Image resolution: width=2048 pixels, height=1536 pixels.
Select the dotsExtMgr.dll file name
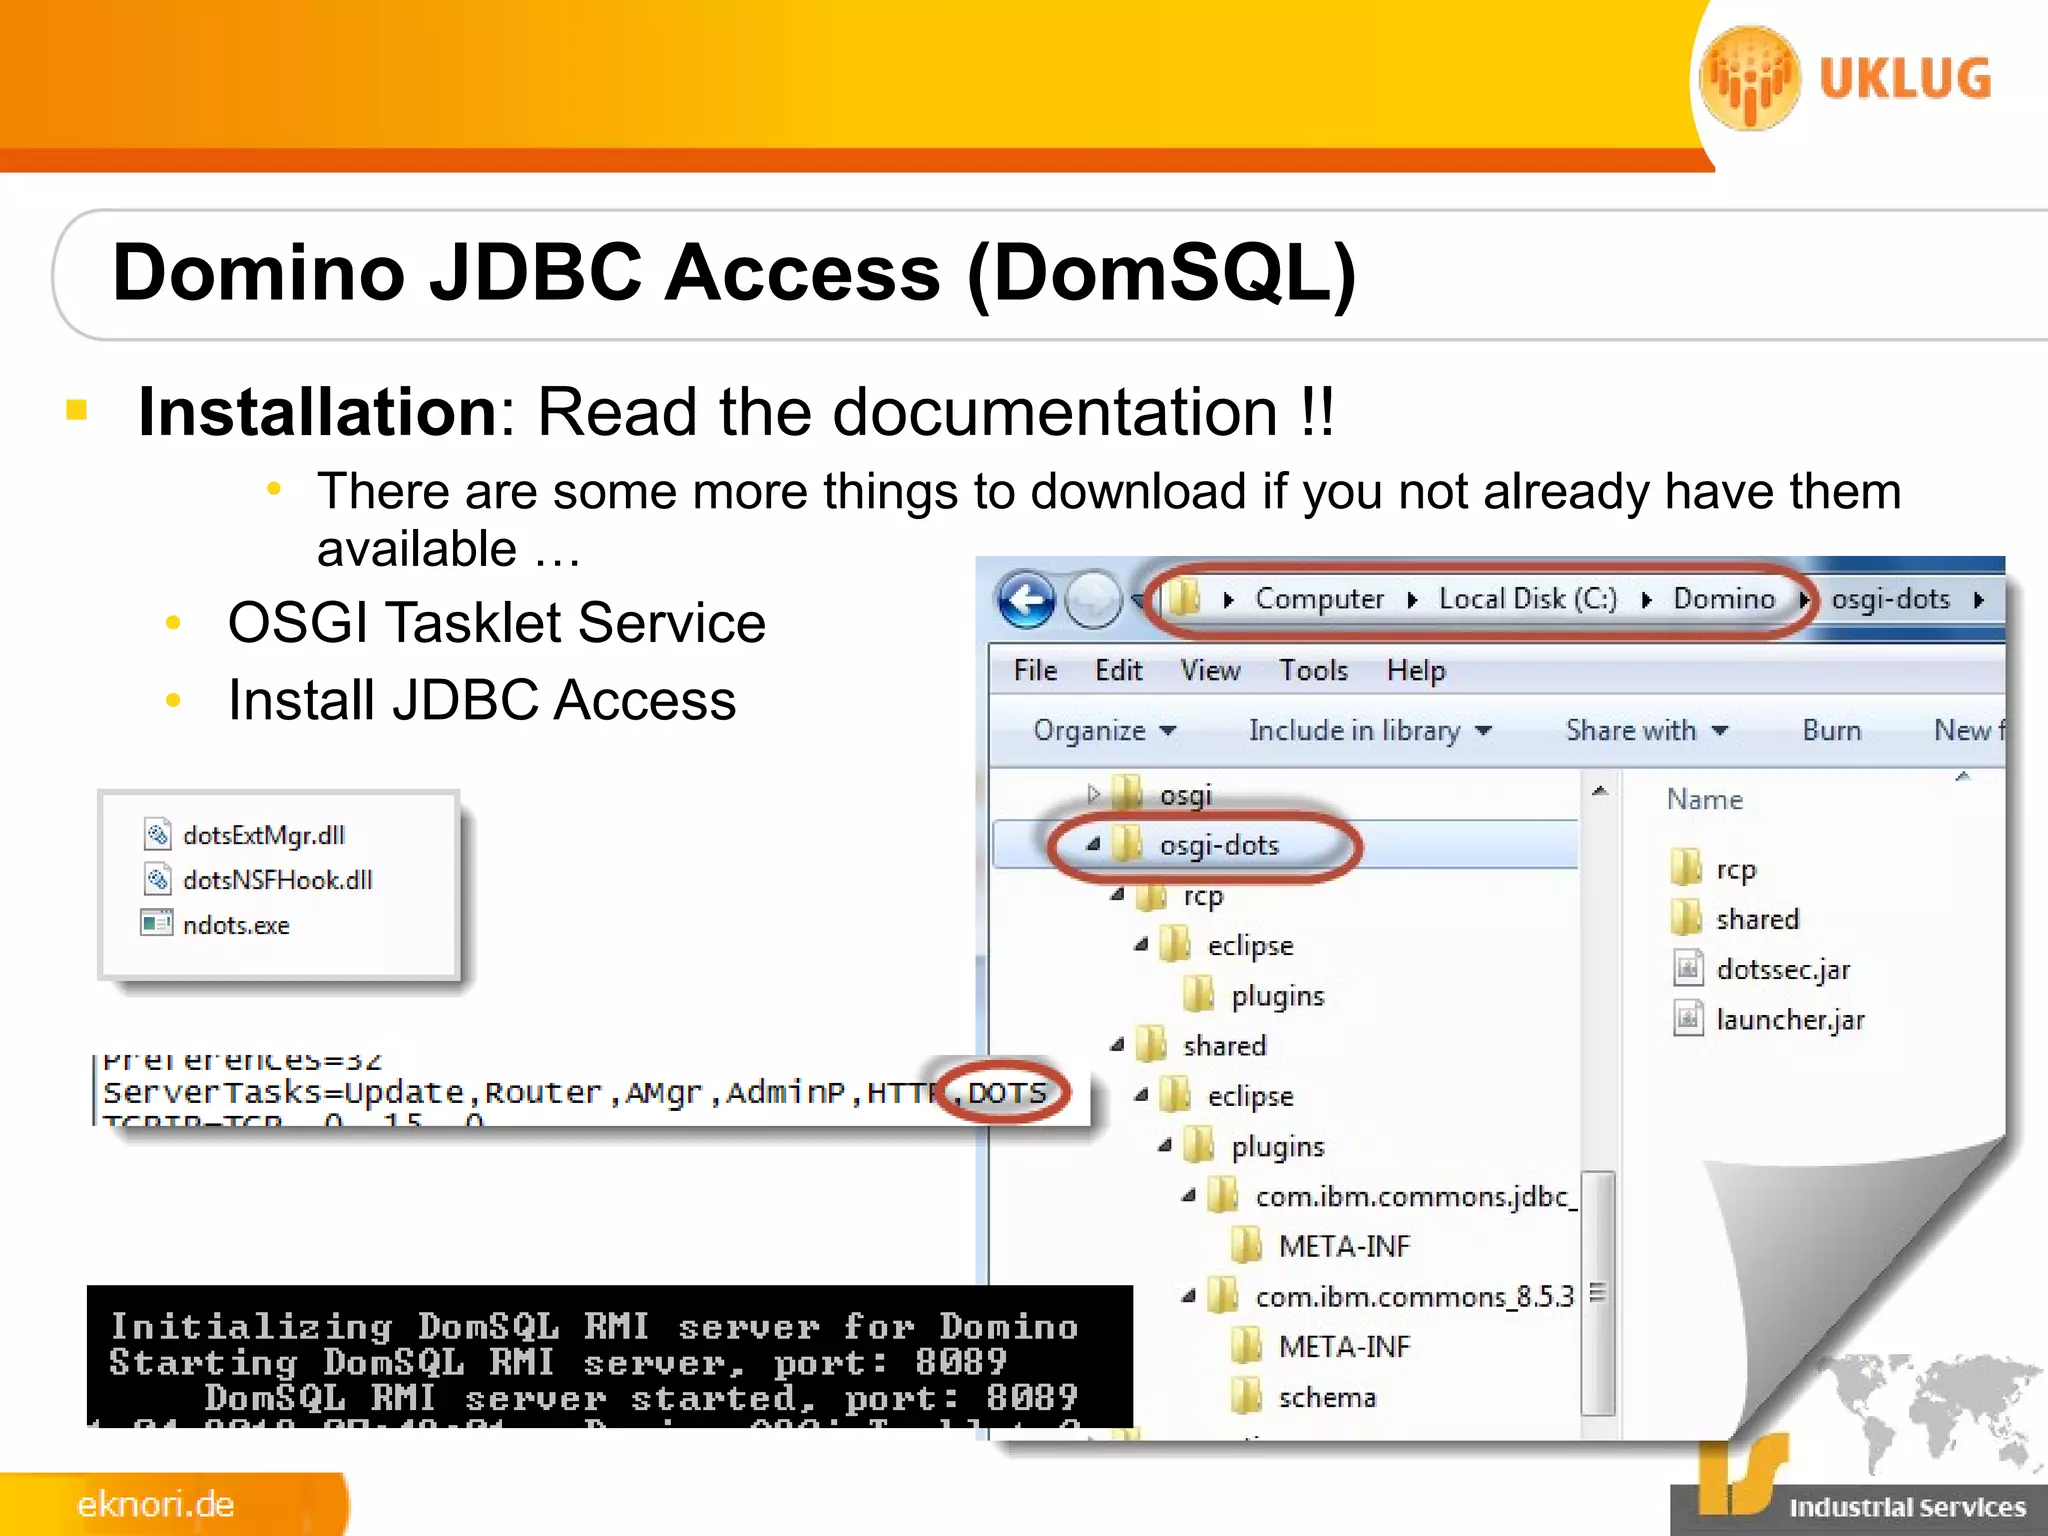[x=264, y=835]
